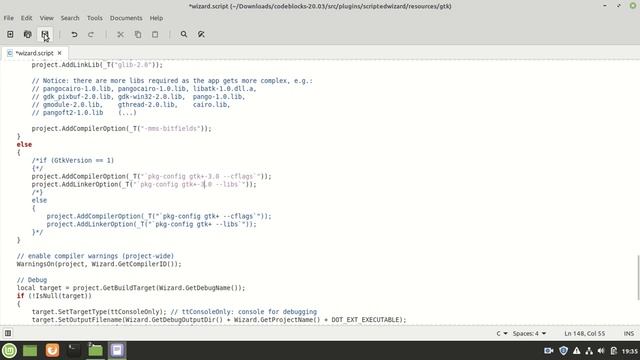Click the comment '// Notice: there are more libs required'
The height and width of the screenshot is (360, 640).
(x=172, y=81)
